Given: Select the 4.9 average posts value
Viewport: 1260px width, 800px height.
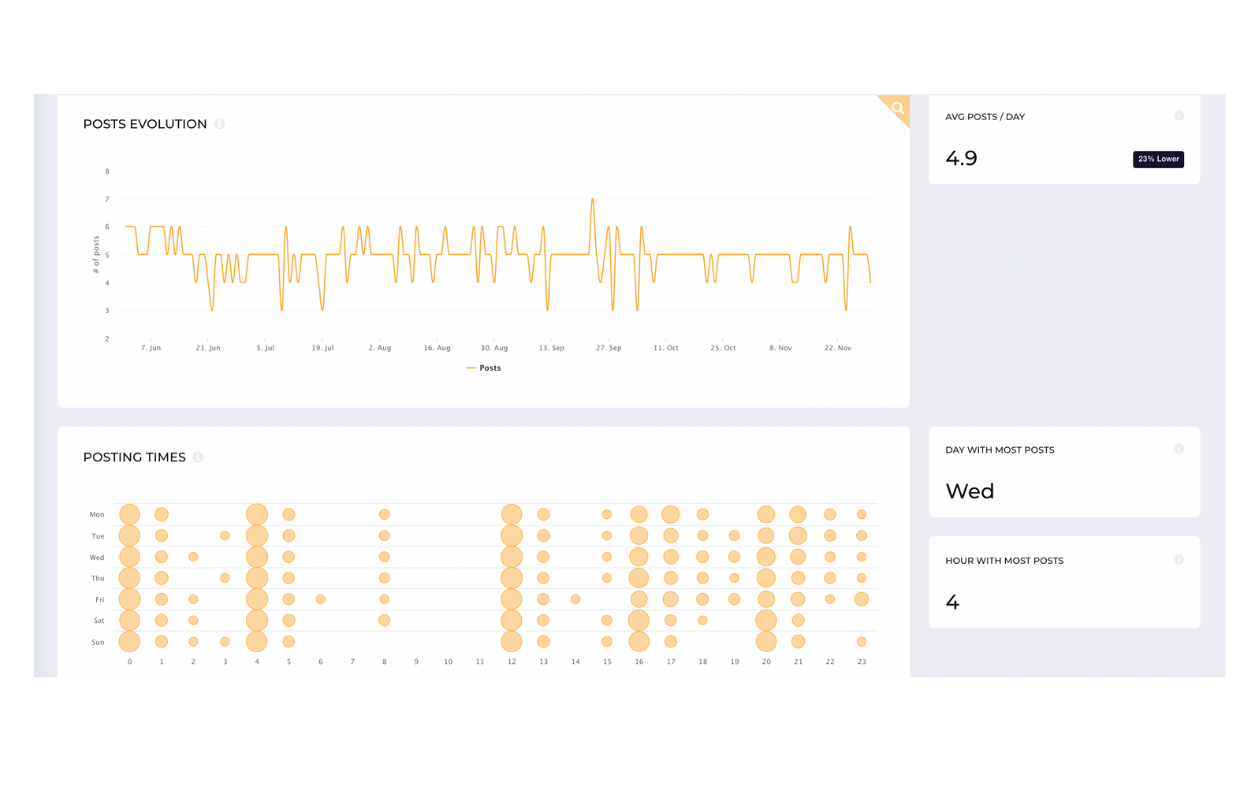Looking at the screenshot, I should pyautogui.click(x=962, y=158).
